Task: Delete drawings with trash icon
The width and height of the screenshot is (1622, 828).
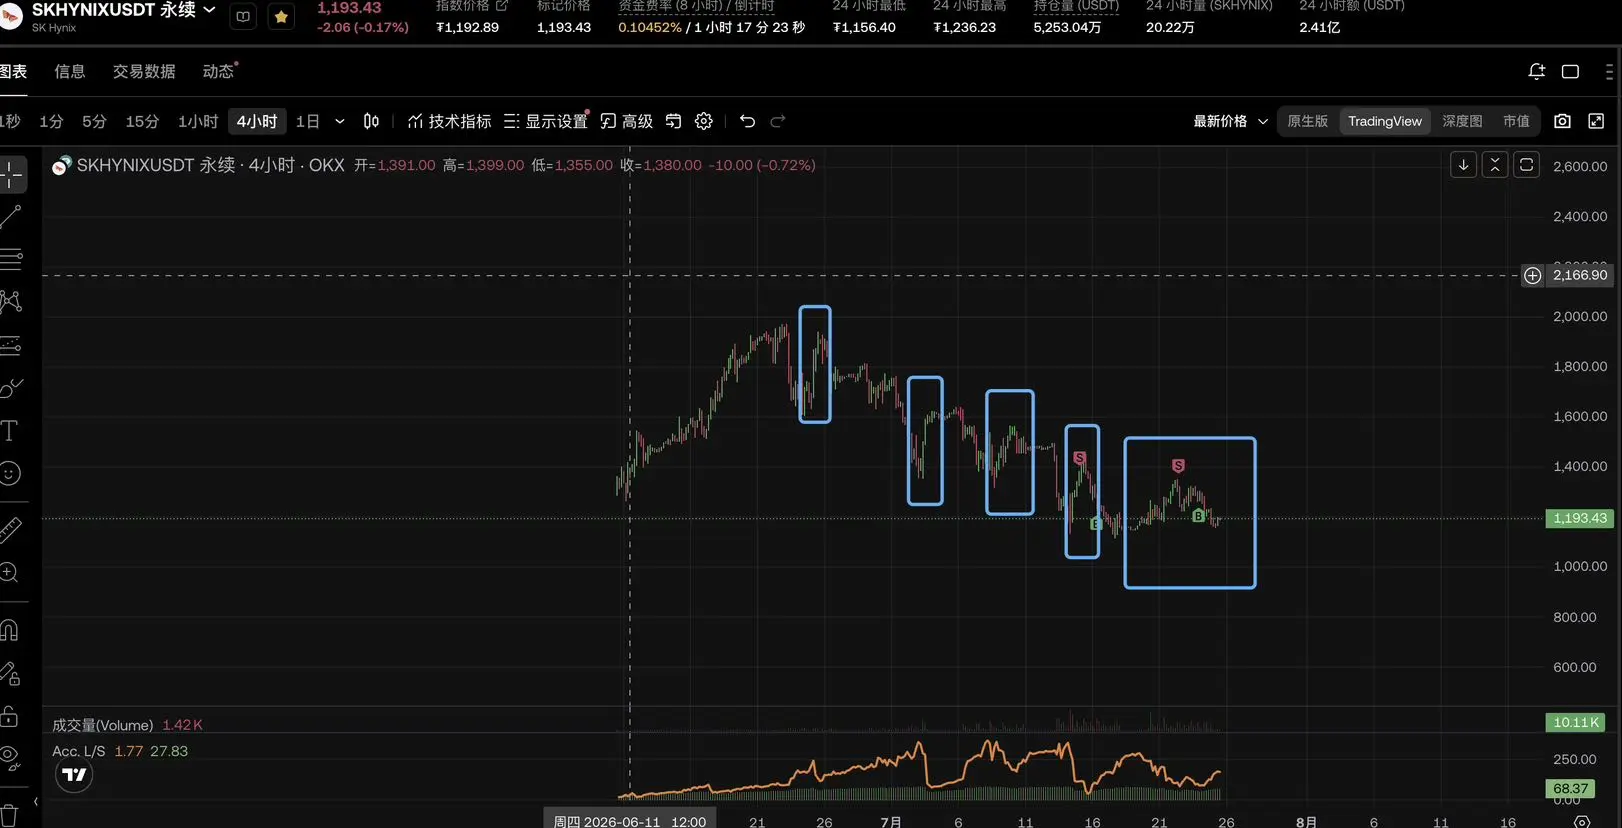Action: 9,815
